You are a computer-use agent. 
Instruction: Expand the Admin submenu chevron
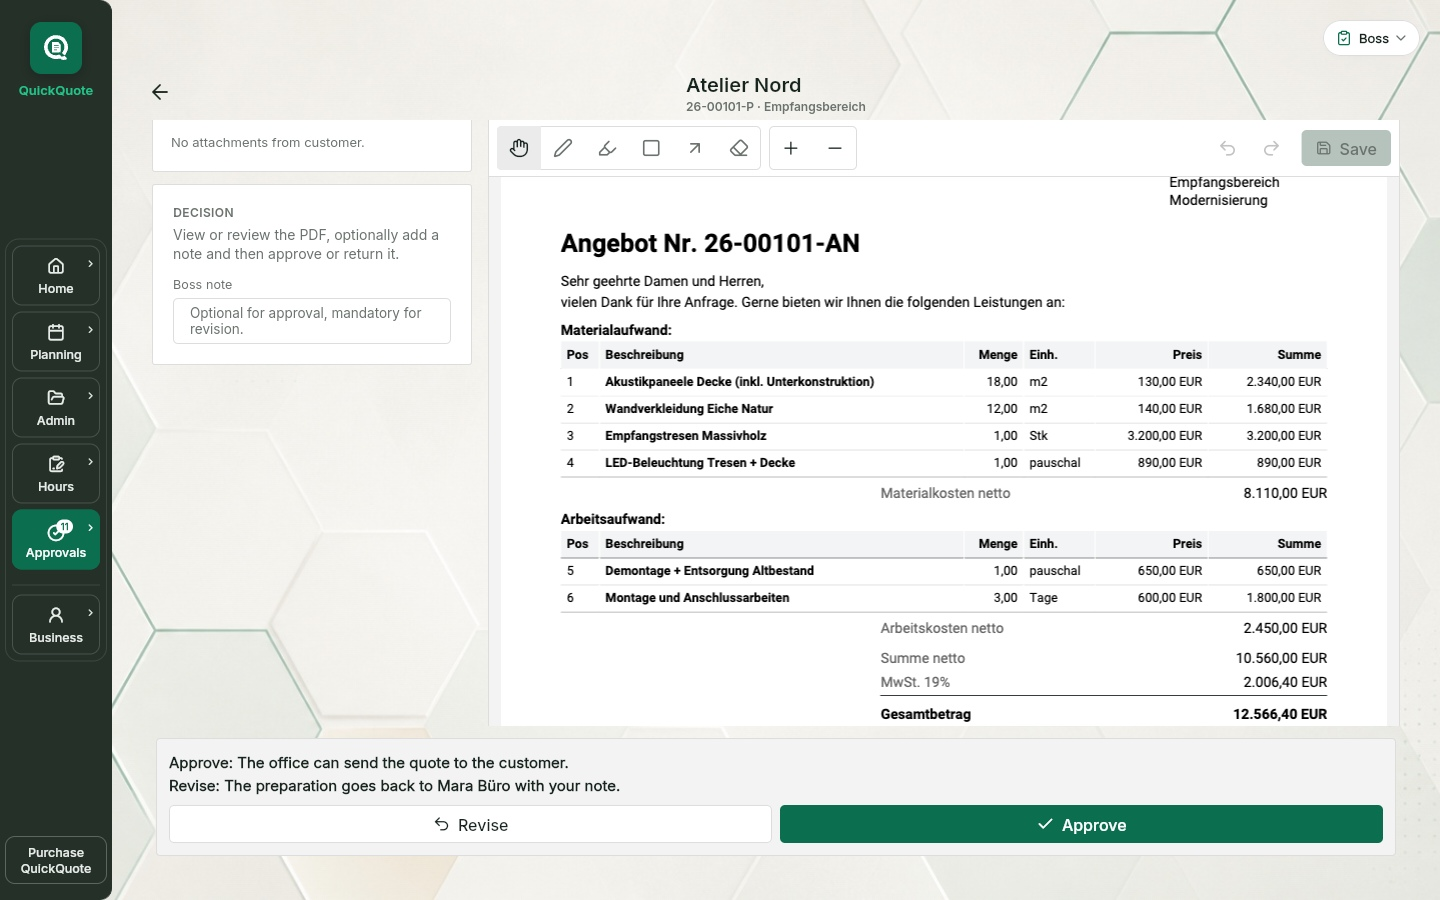[x=91, y=396]
